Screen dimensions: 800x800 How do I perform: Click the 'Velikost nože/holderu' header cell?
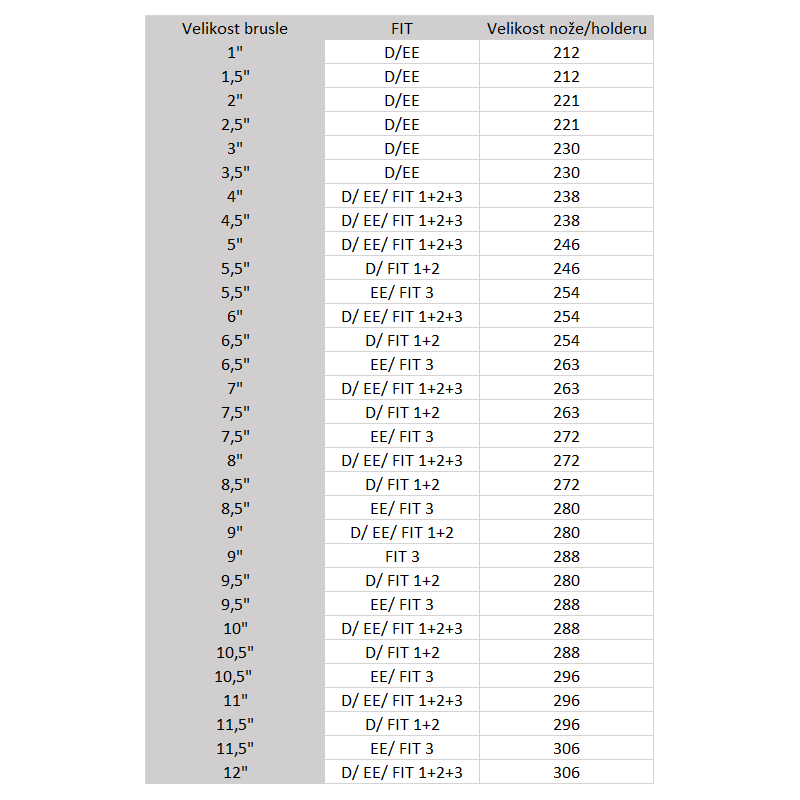click(566, 28)
